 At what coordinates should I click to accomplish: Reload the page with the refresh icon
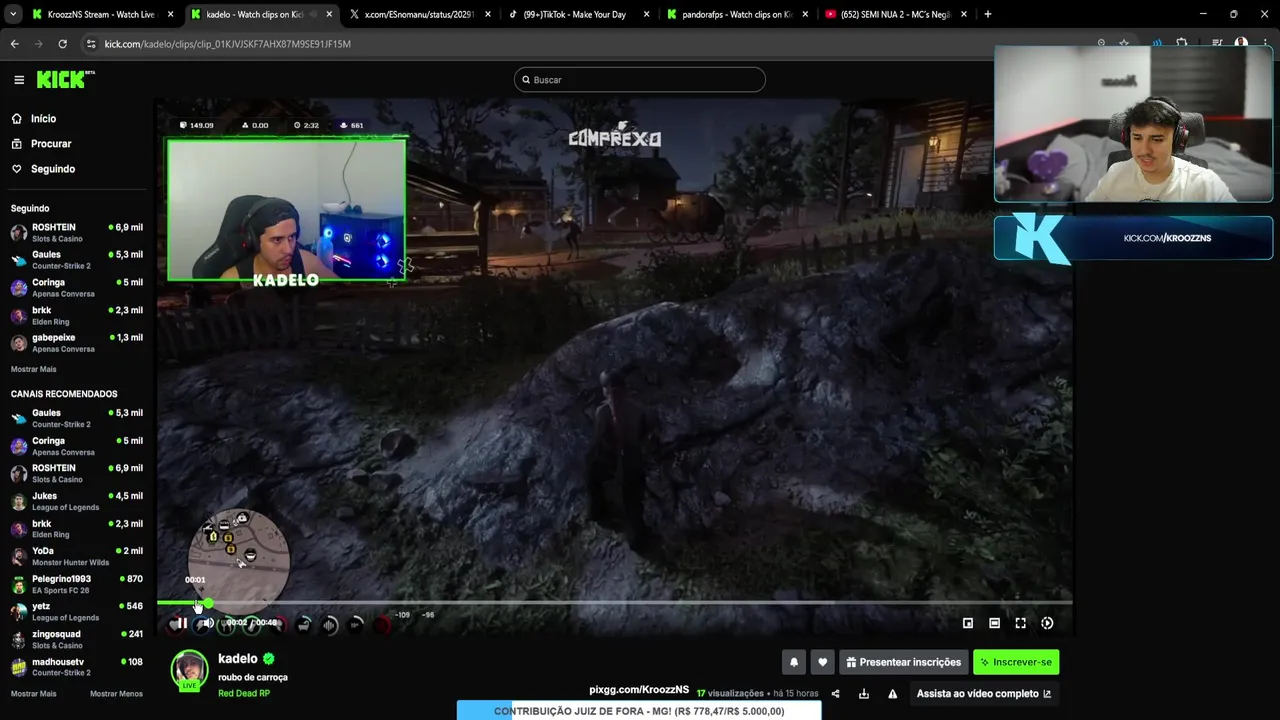pos(62,44)
